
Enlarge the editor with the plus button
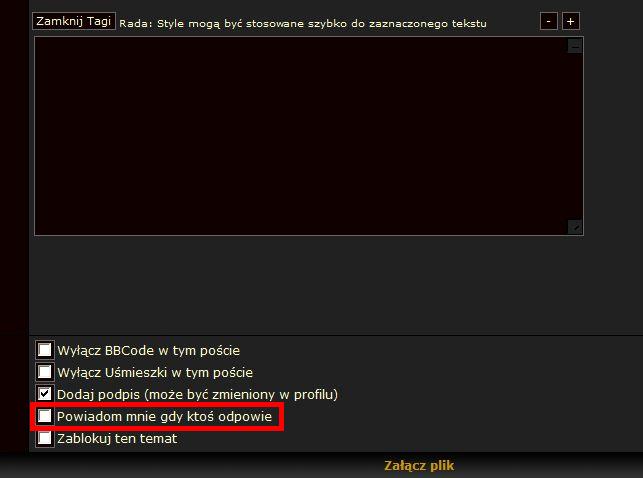pos(570,21)
